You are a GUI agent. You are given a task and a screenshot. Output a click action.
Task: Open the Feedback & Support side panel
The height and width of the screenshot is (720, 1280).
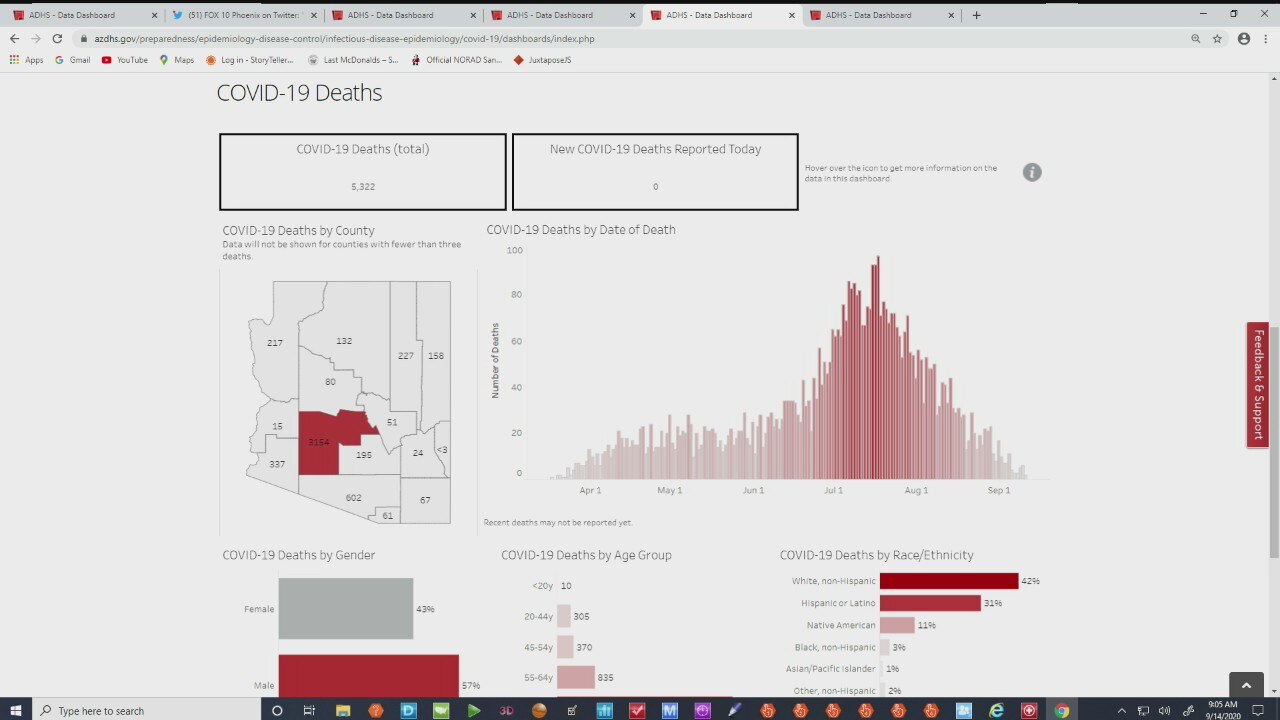click(1258, 384)
